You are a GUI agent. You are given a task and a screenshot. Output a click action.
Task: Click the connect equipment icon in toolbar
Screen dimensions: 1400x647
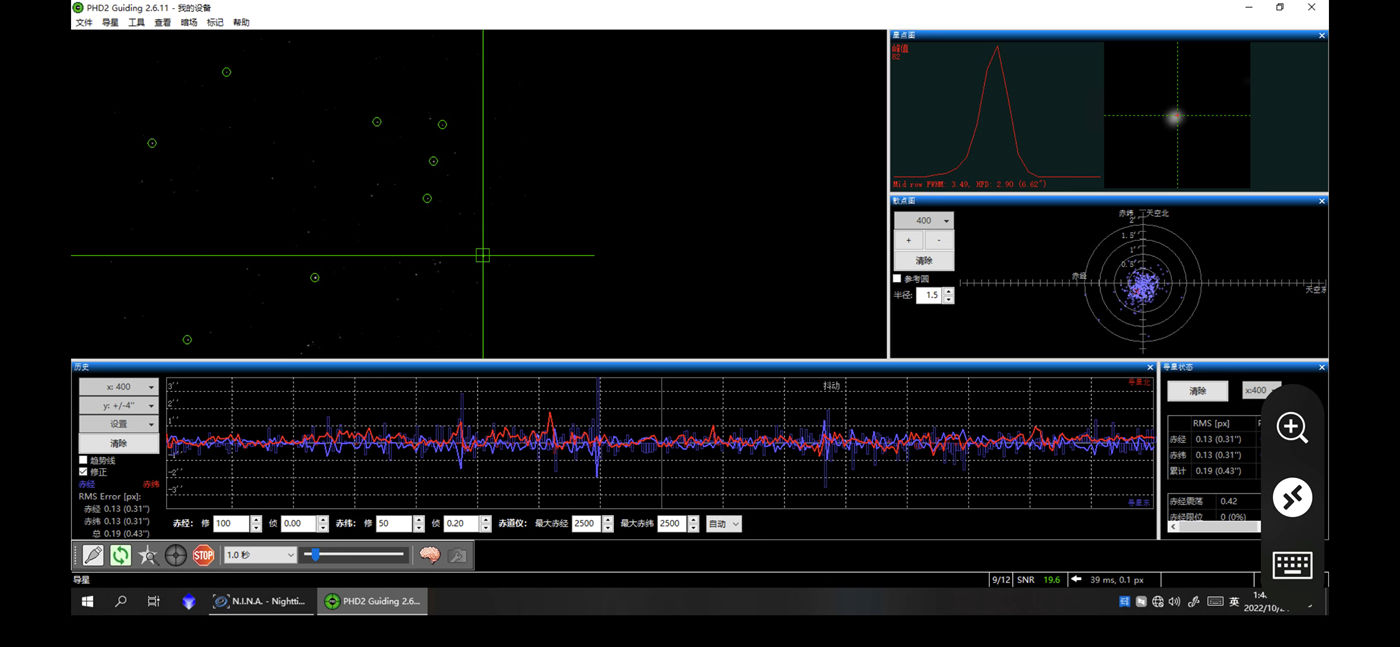(x=93, y=555)
